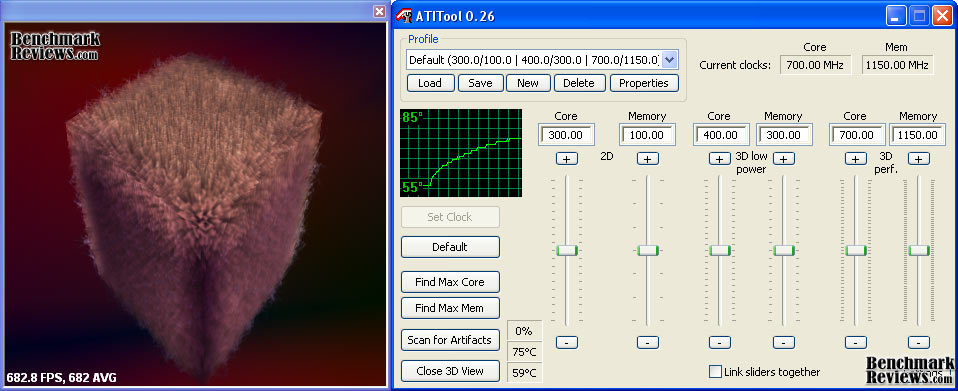Enable Link sliders together checkbox
This screenshot has width=958, height=391.
point(715,371)
